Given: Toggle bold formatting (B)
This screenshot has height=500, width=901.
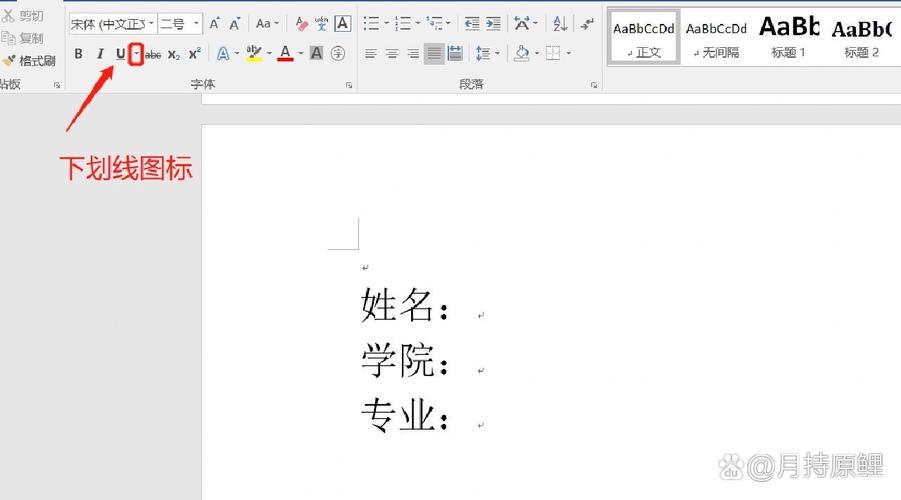Looking at the screenshot, I should coord(78,54).
